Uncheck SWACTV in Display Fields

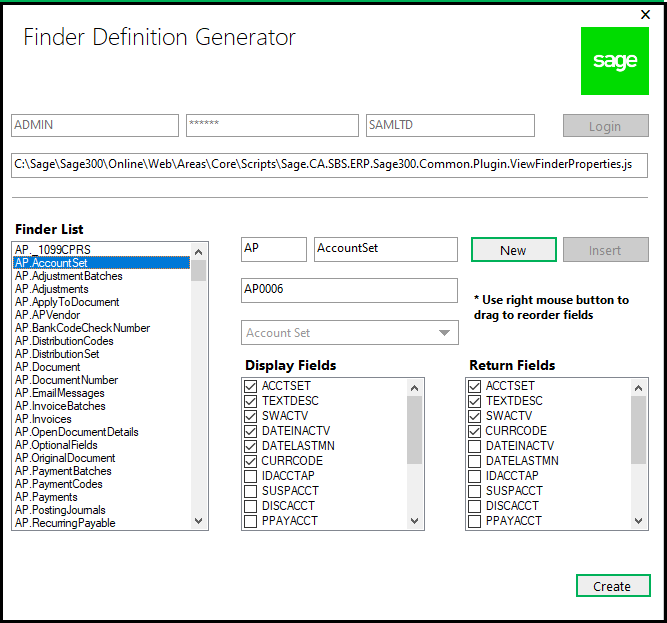pos(251,416)
